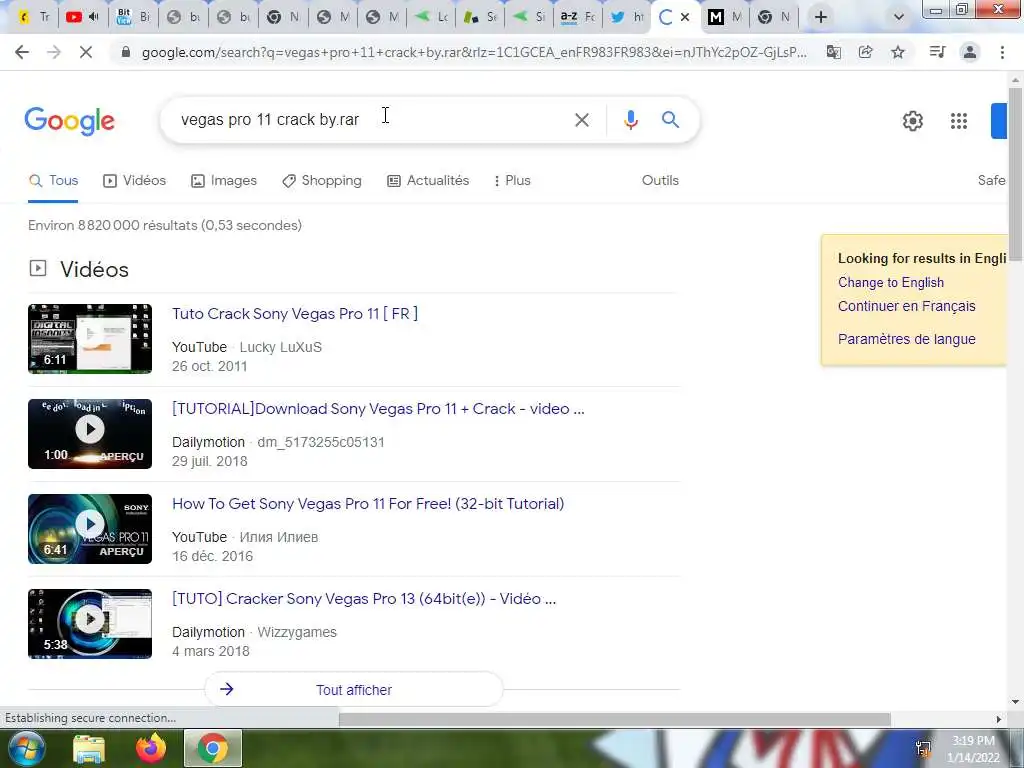Open a new browser tab
This screenshot has height=768, width=1024.
pyautogui.click(x=821, y=17)
